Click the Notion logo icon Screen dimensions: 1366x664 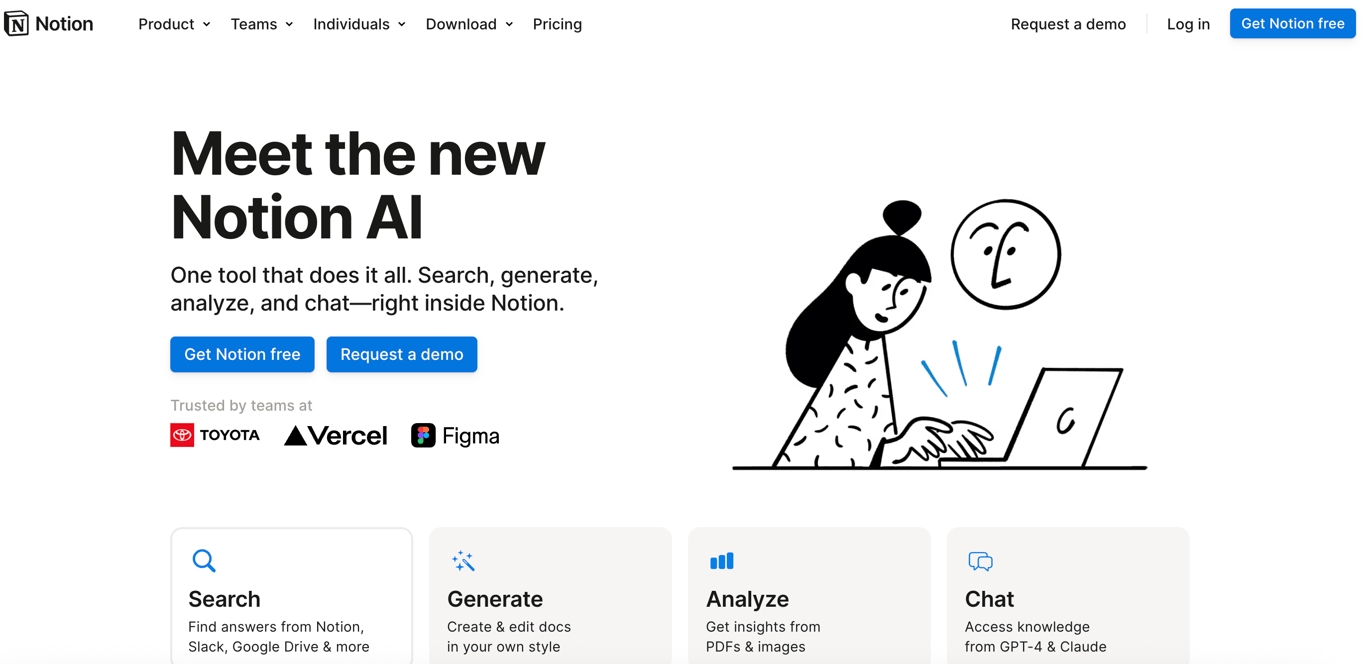click(16, 23)
